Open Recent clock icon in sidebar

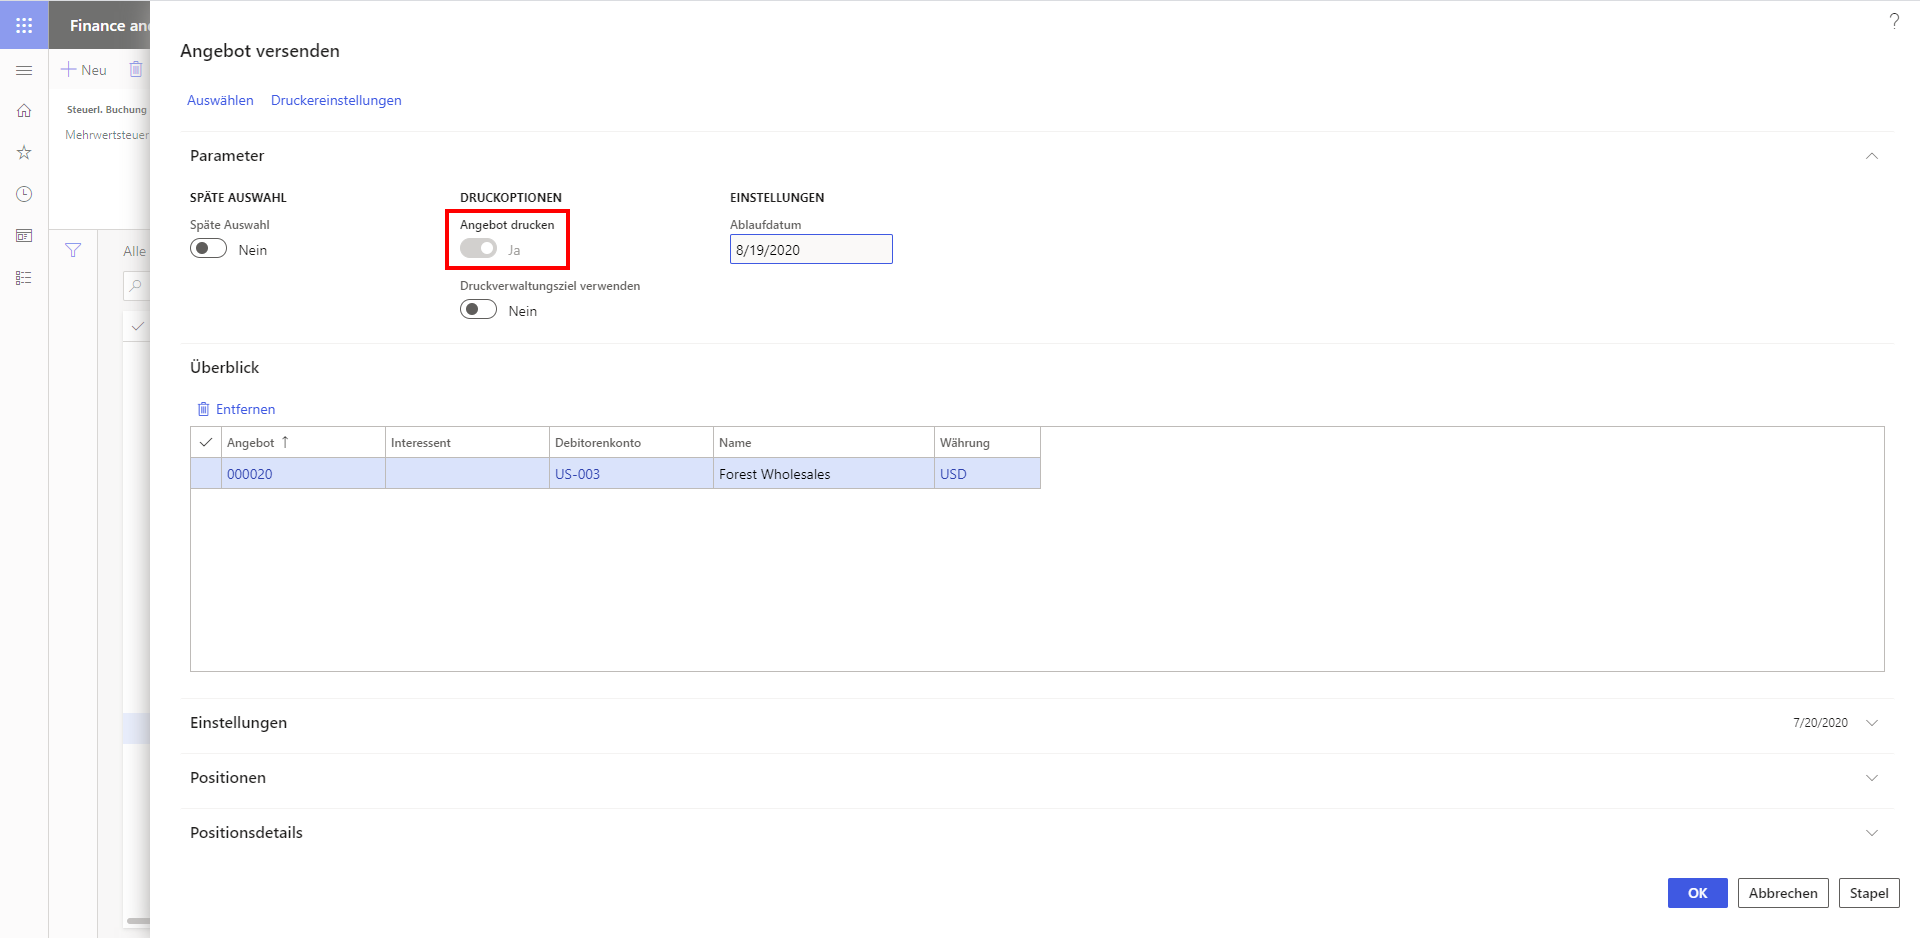coord(24,194)
